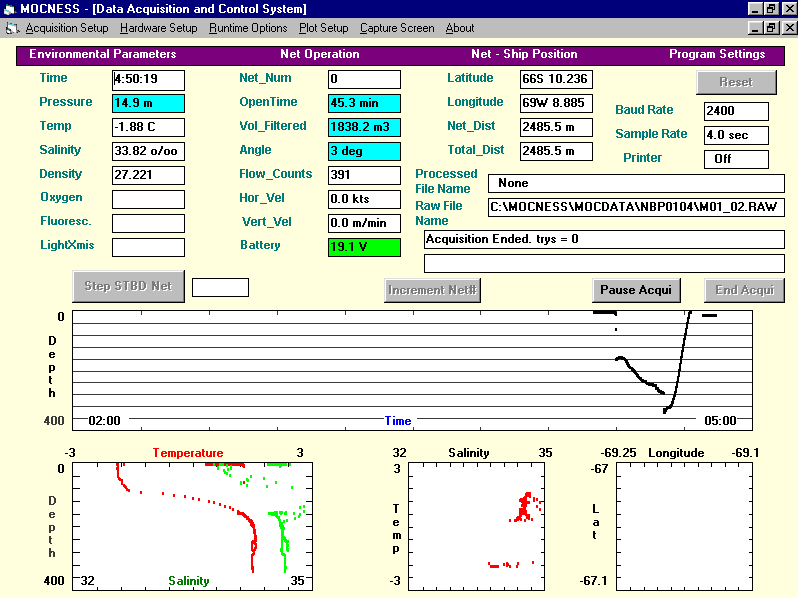Click the Density field 27.221

point(148,175)
